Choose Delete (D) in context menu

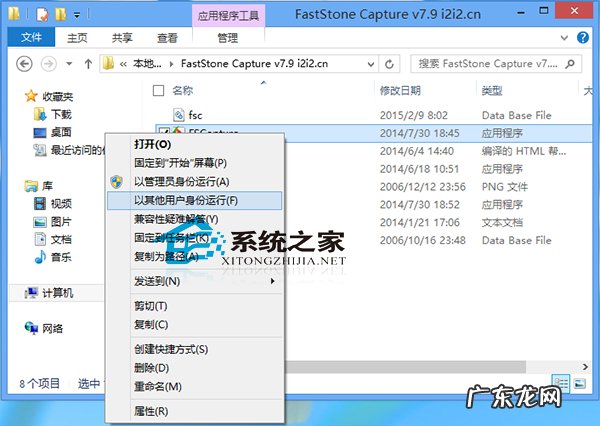pyautogui.click(x=194, y=368)
